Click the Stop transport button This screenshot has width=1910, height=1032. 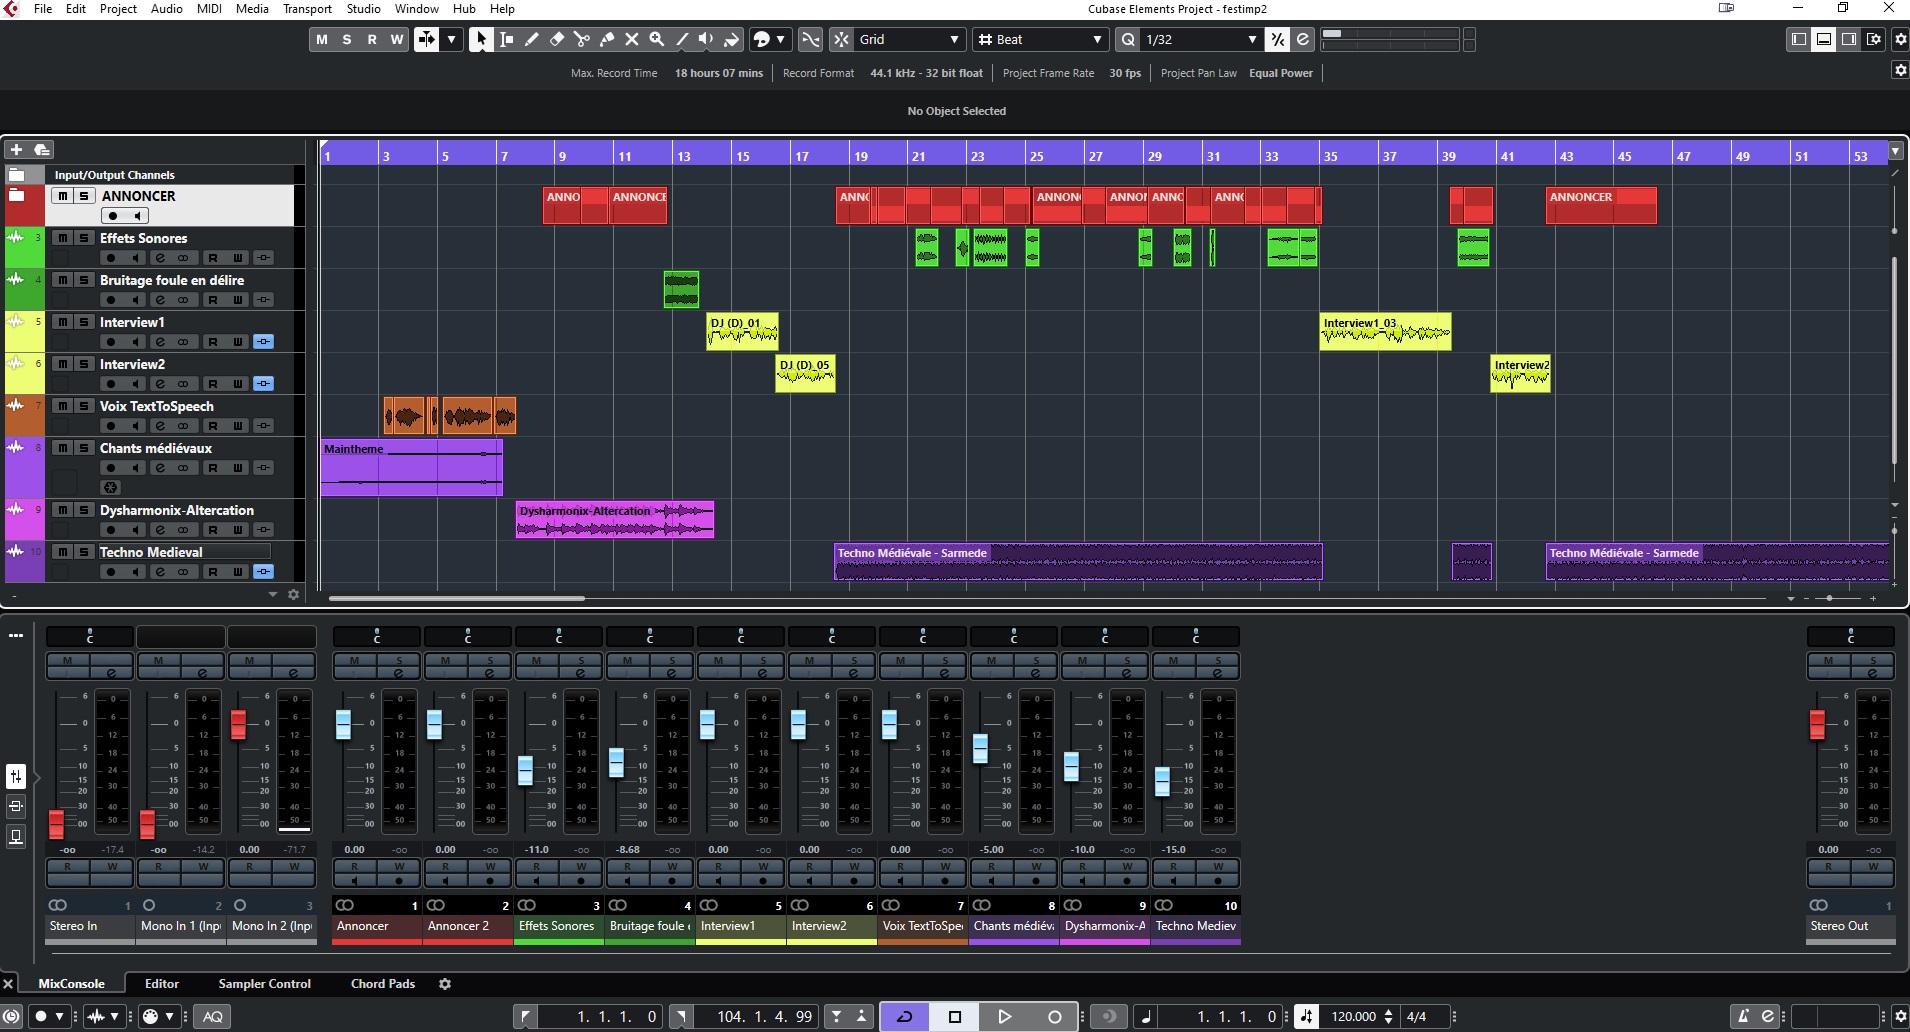click(x=955, y=1016)
